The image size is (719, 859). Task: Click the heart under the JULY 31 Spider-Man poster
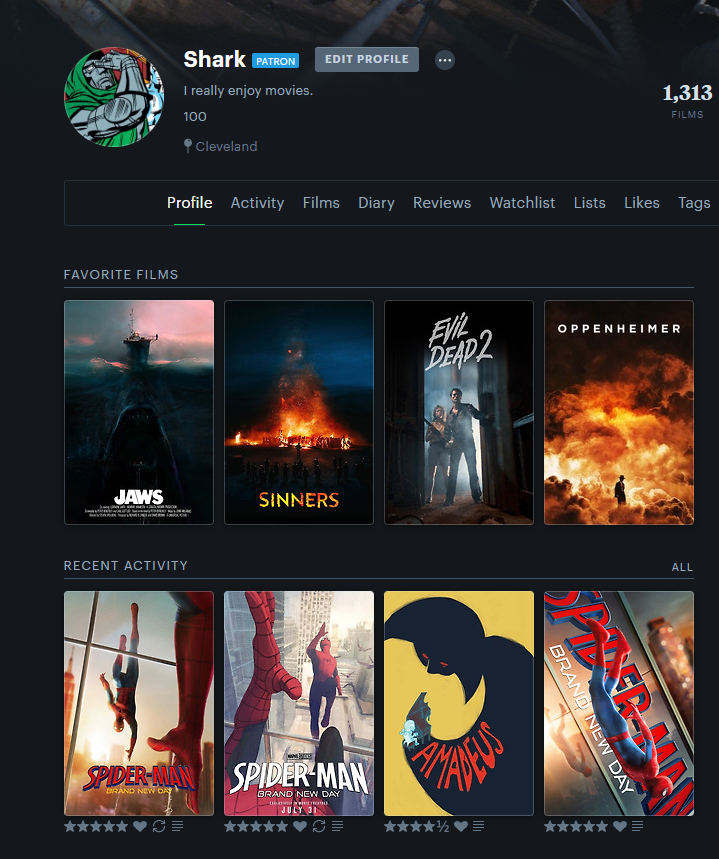(x=300, y=826)
